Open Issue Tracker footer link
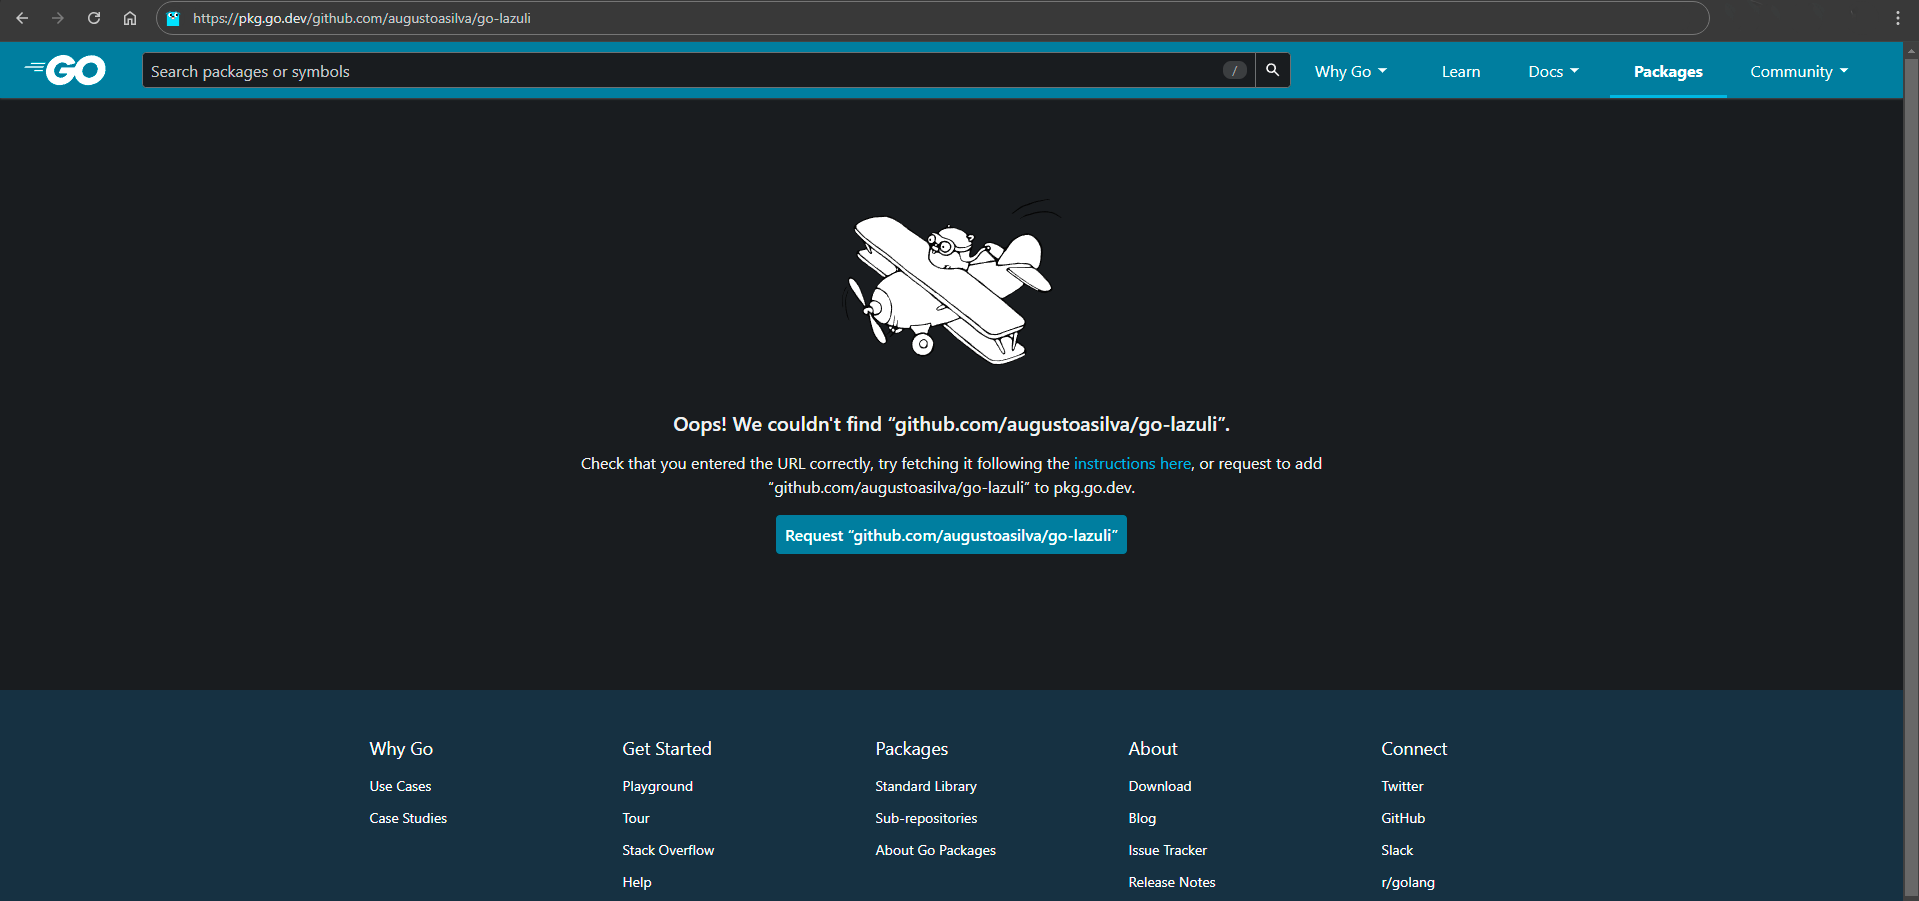1919x901 pixels. click(x=1168, y=850)
